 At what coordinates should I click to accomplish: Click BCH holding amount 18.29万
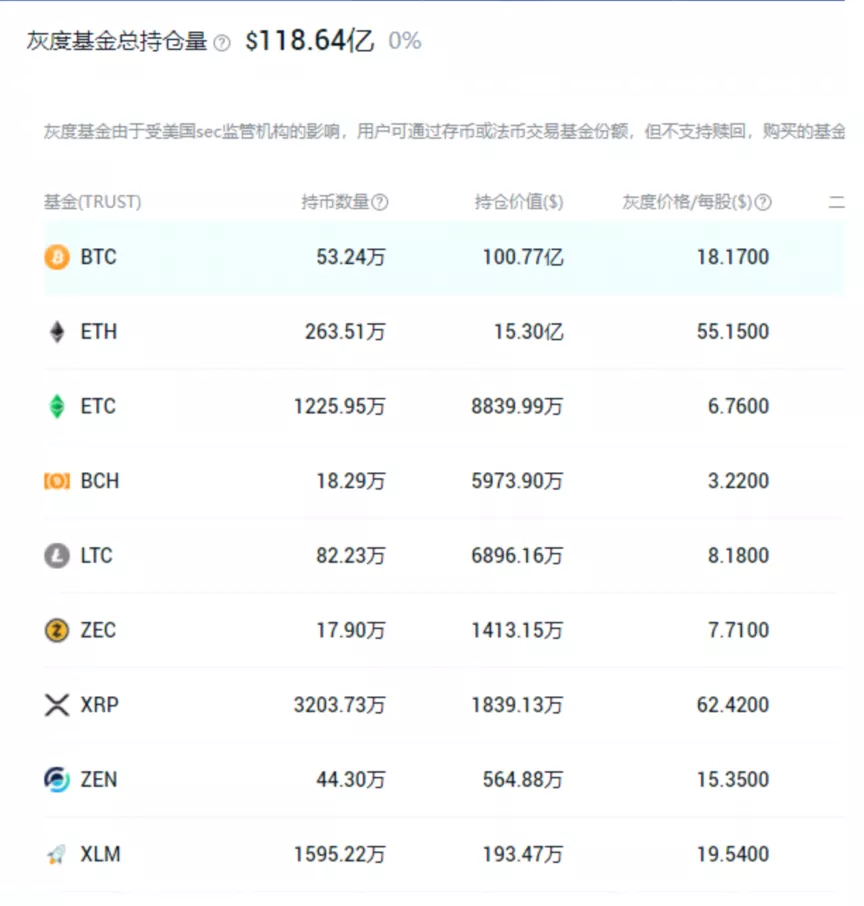(350, 481)
